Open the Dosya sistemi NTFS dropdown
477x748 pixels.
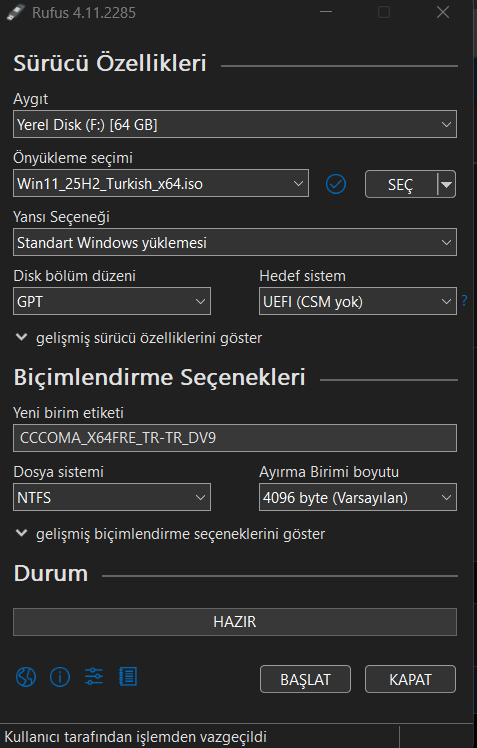point(112,498)
